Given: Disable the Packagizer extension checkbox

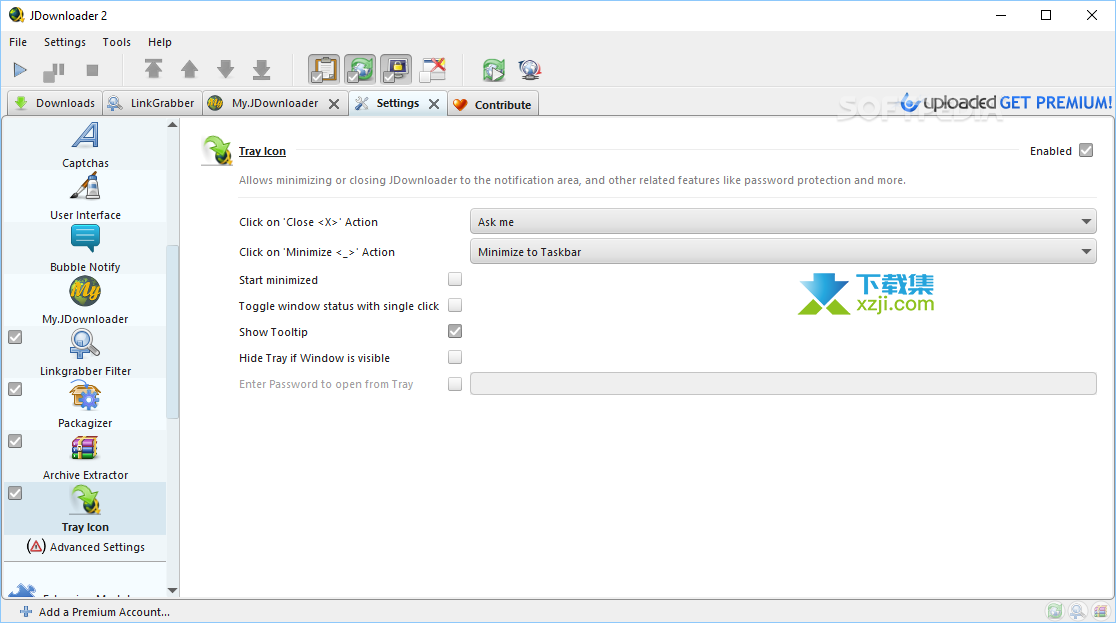Looking at the screenshot, I should 15,389.
